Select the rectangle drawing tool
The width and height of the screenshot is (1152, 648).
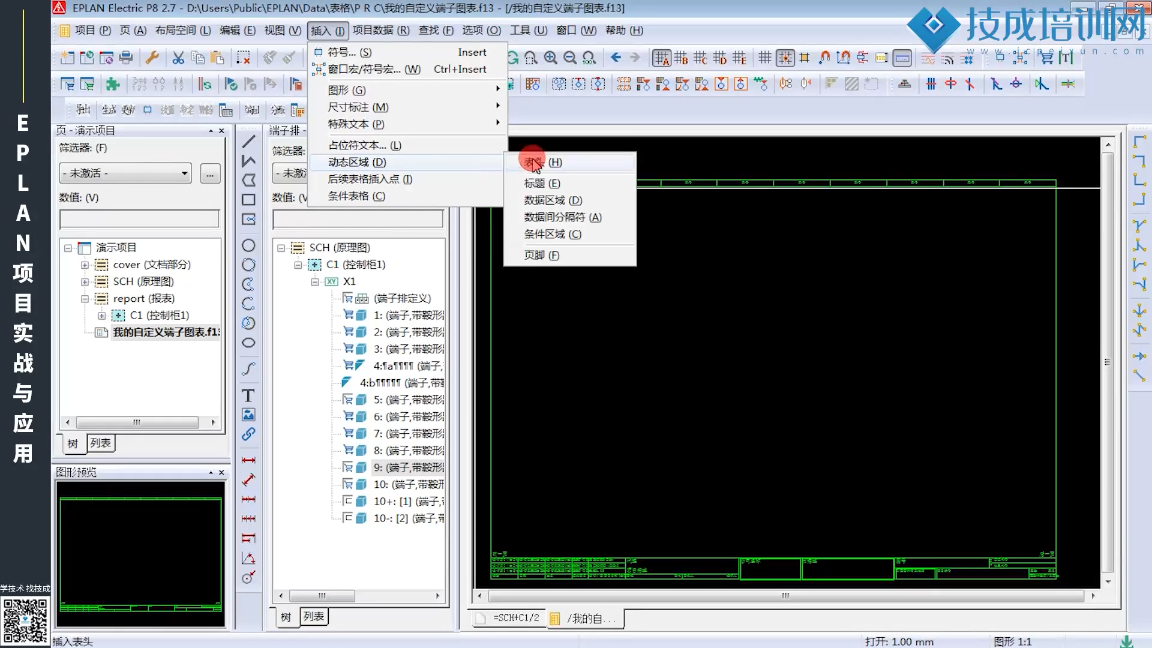(x=248, y=200)
